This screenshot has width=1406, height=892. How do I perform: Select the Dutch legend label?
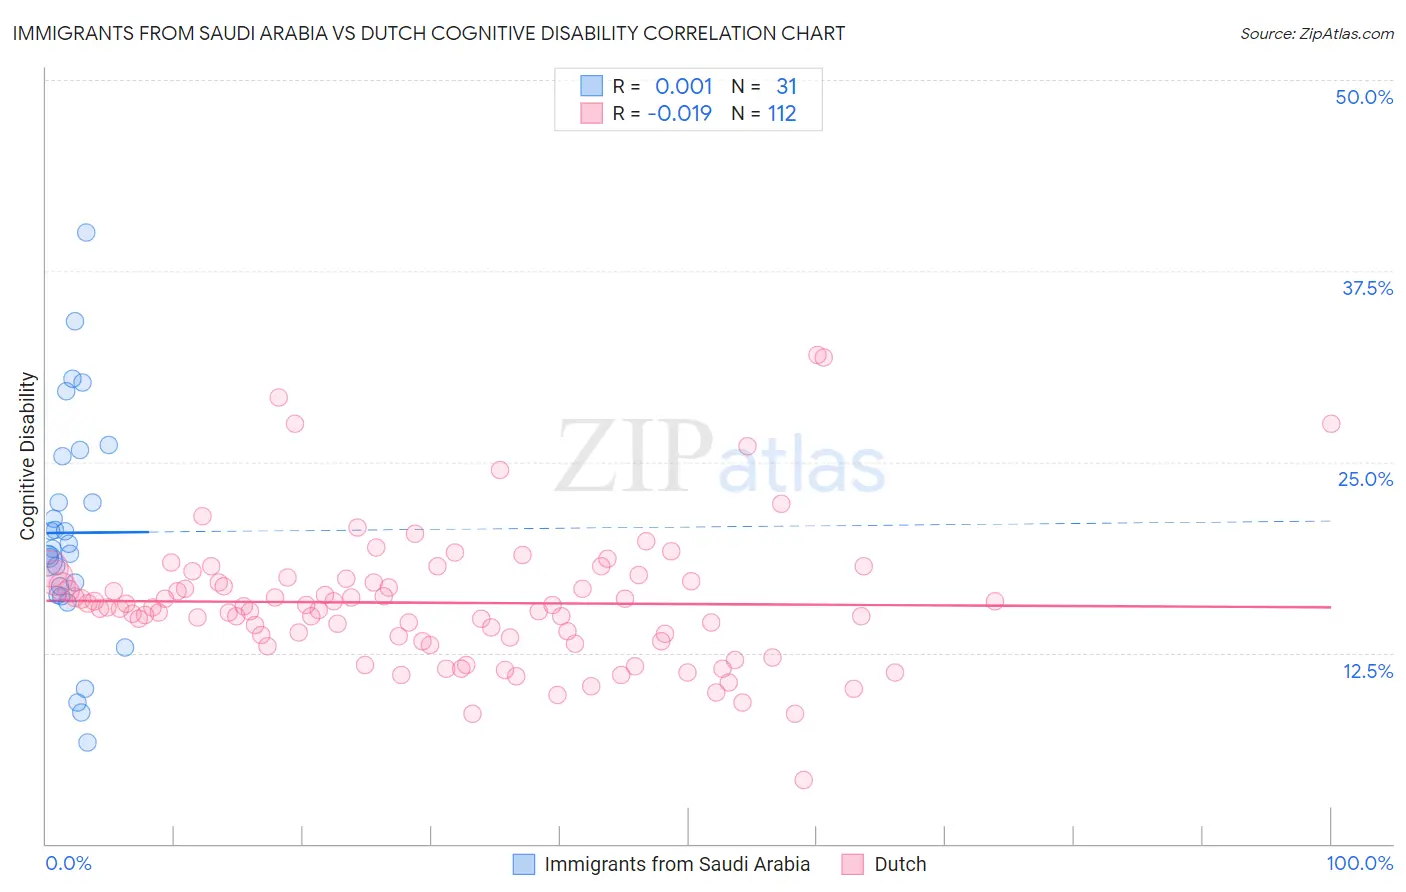[x=900, y=864]
